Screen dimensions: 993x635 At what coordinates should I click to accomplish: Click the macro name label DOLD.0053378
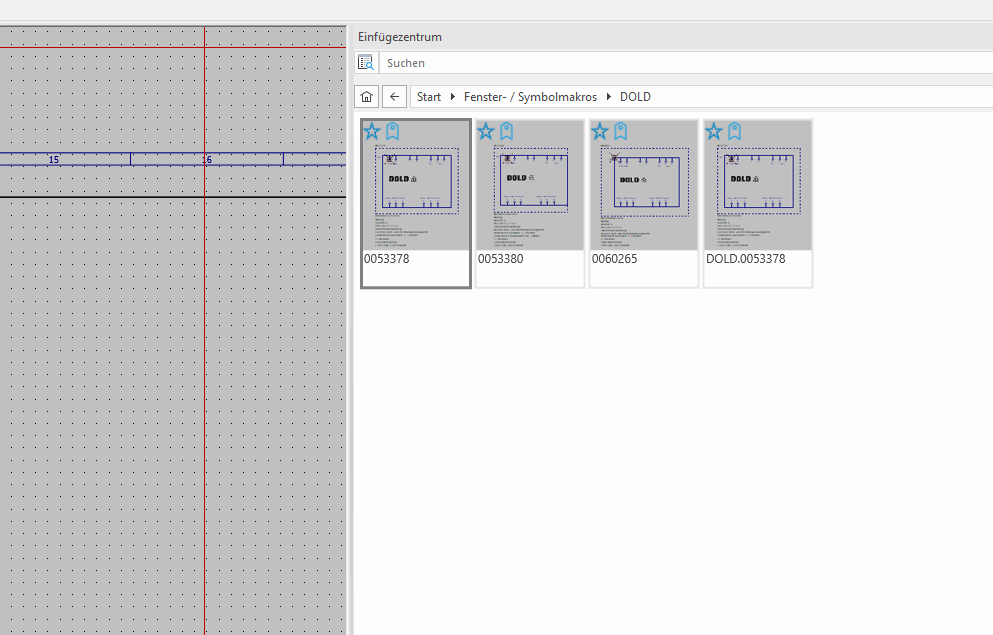[x=745, y=259]
